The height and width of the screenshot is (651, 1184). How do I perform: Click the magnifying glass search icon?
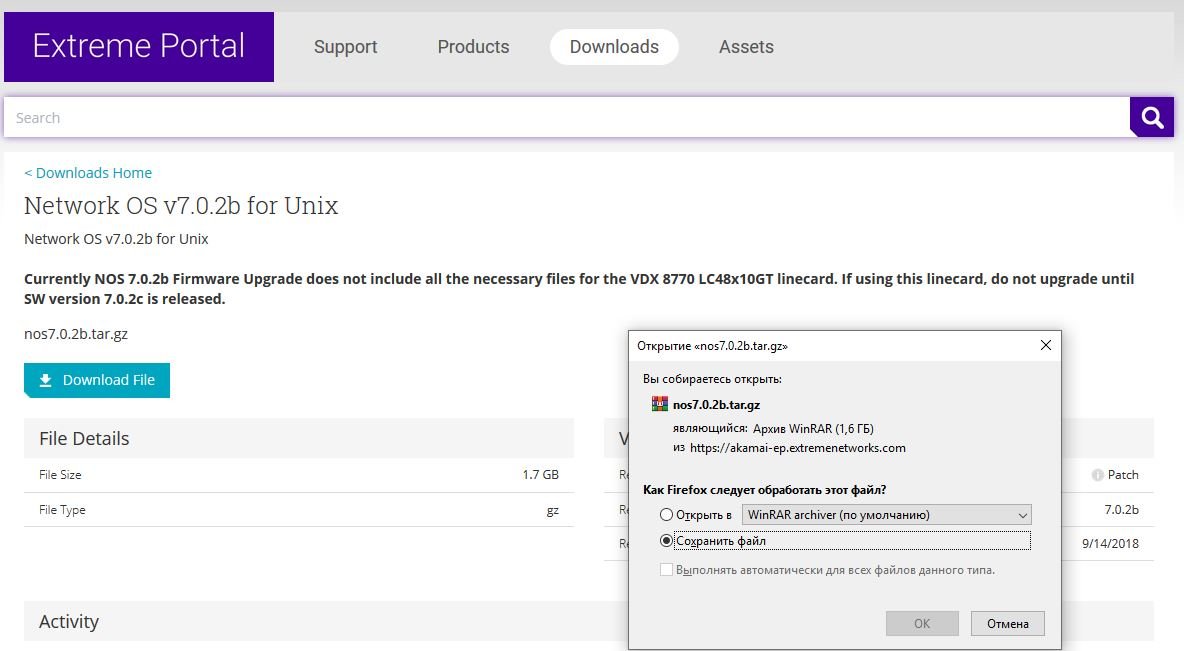pos(1151,118)
